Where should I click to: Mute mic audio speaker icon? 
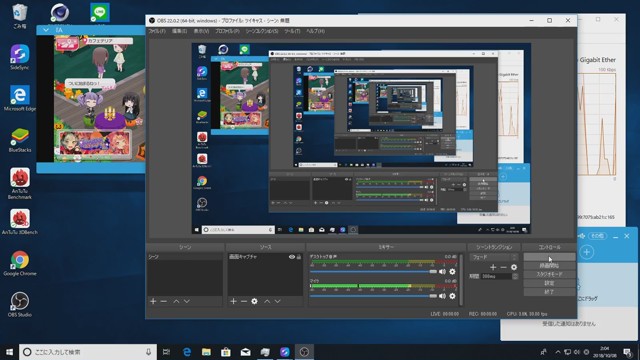(442, 296)
